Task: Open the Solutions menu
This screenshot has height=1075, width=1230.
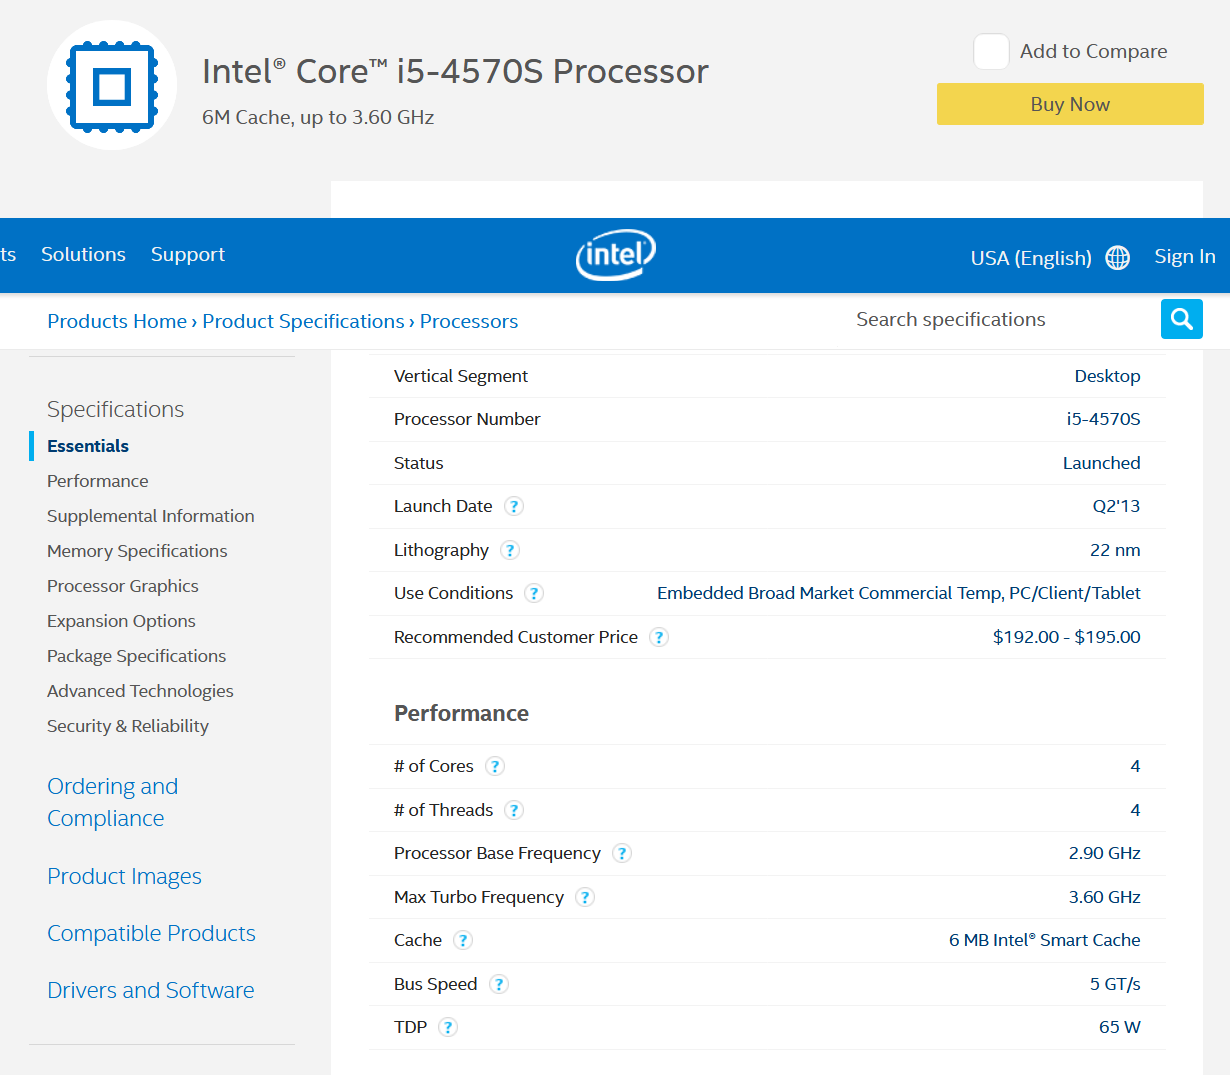Action: coord(83,254)
